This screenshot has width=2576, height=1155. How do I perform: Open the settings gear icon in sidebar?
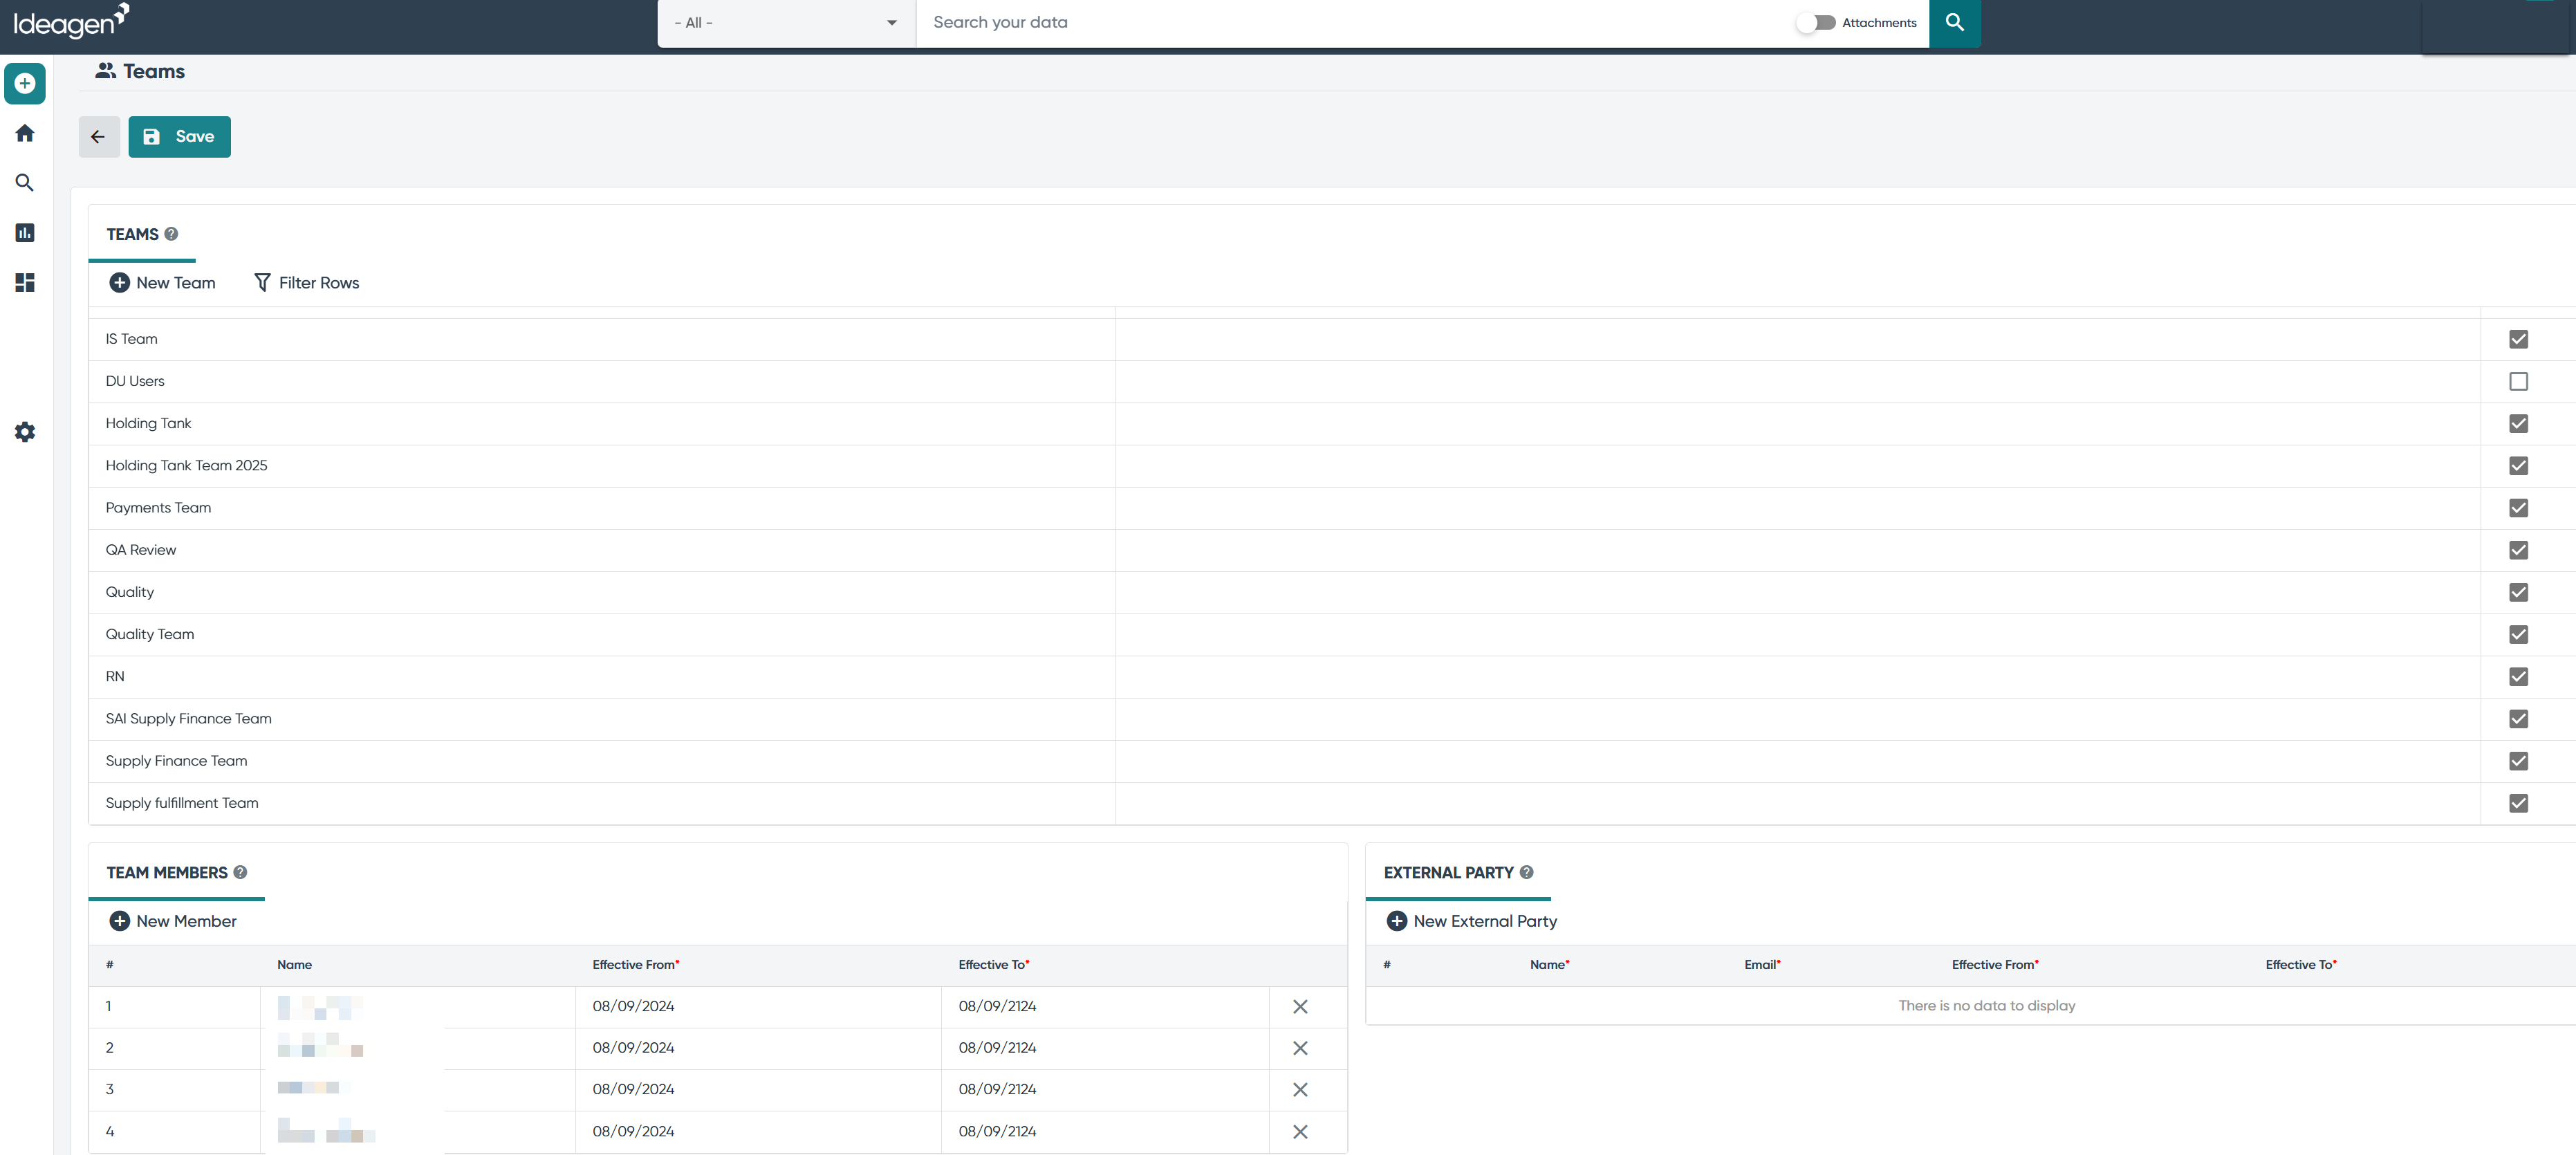(x=25, y=432)
